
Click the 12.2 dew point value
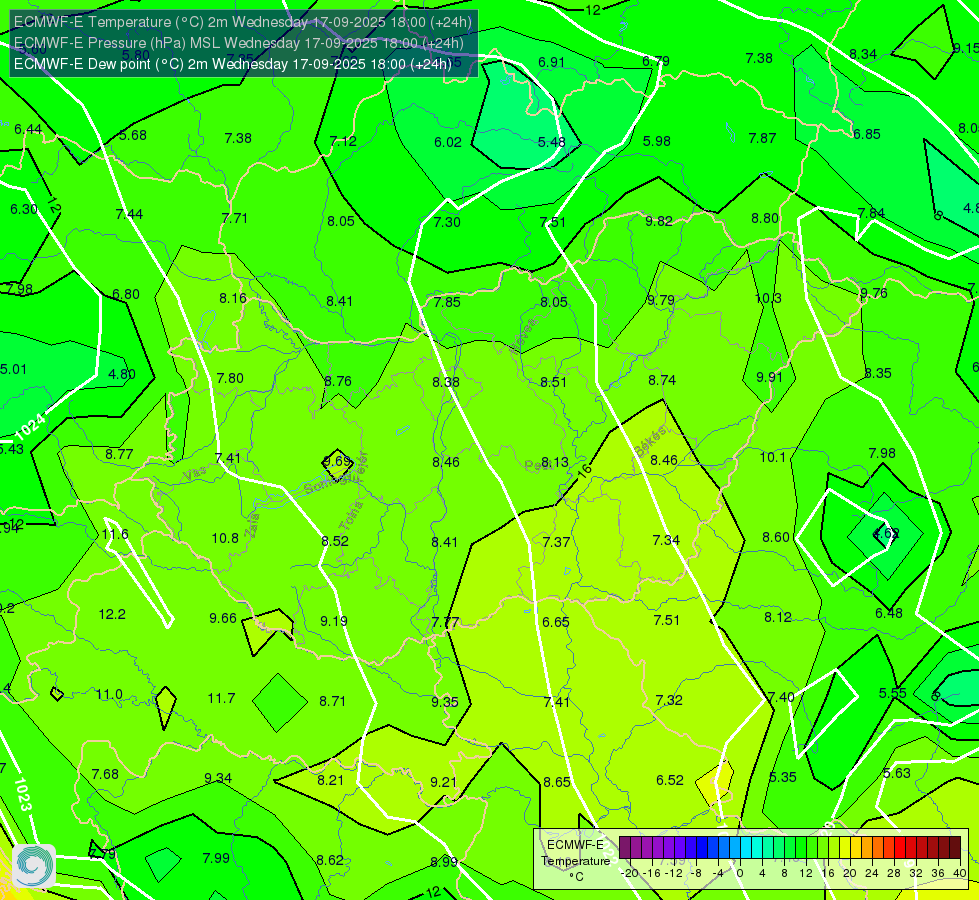[x=112, y=615]
